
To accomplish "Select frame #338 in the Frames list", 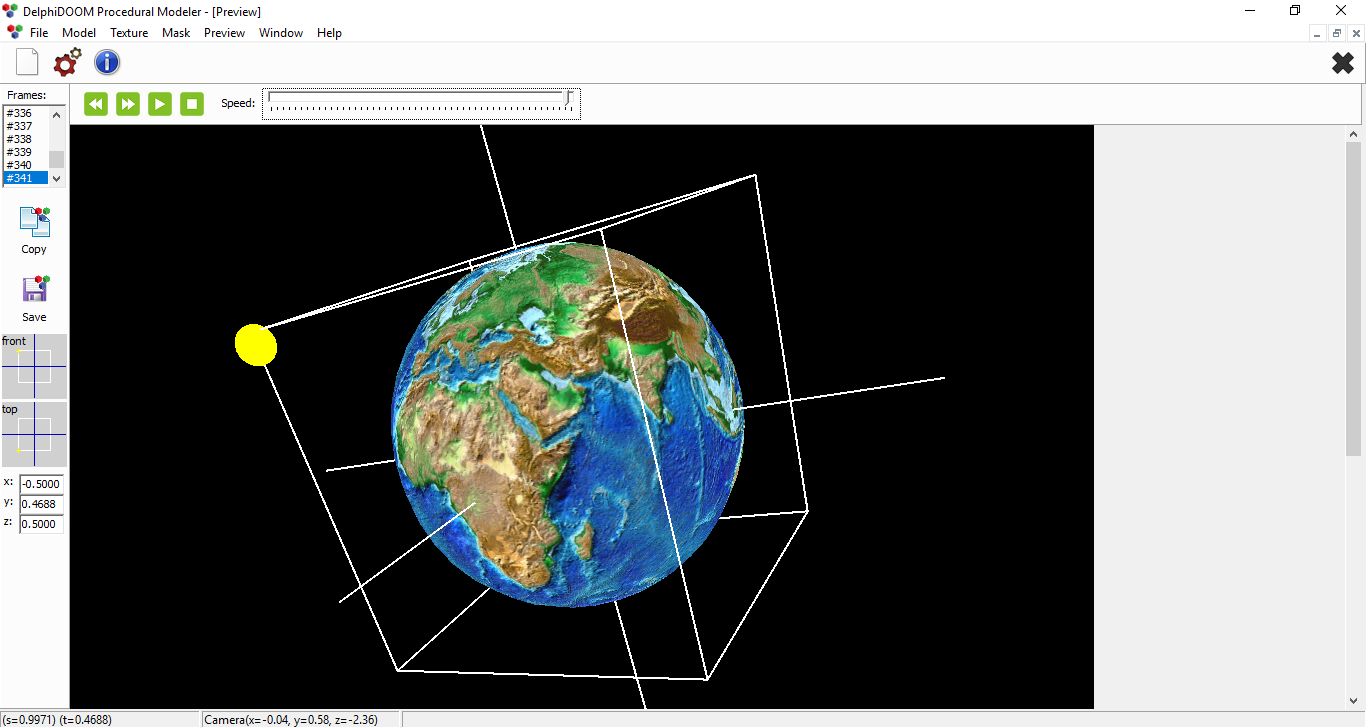I will pyautogui.click(x=22, y=138).
